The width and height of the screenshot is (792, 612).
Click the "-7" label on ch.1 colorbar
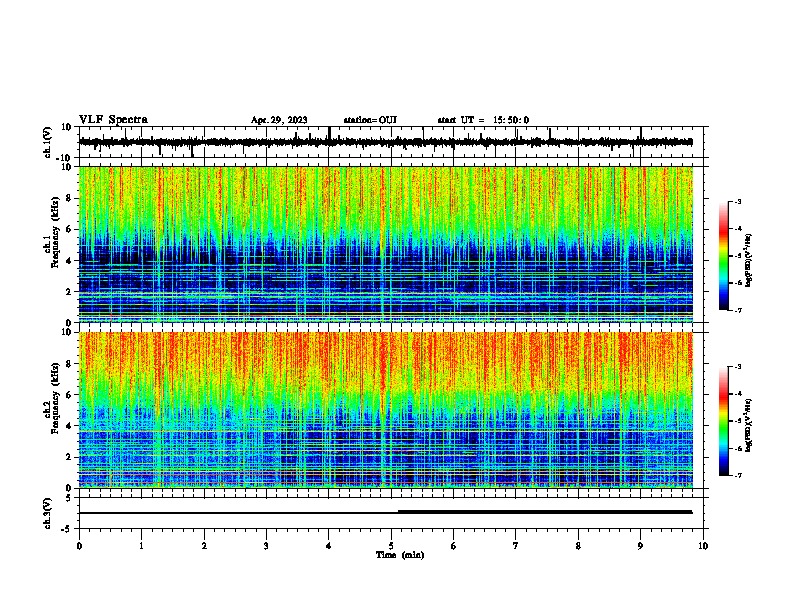point(737,310)
